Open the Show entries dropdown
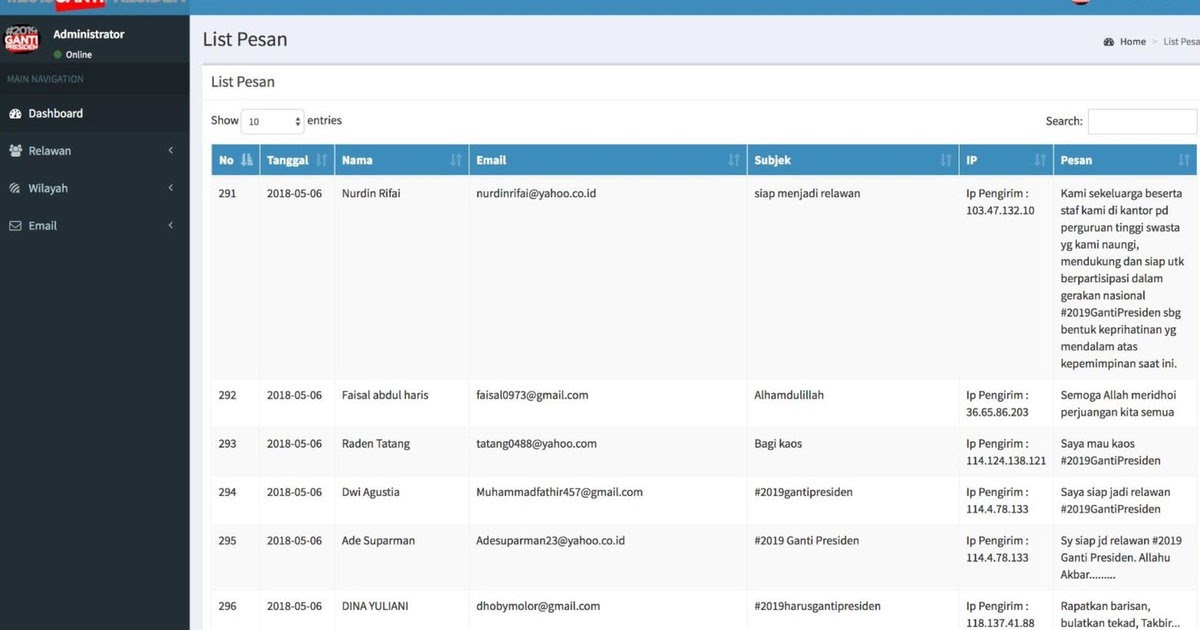 272,120
